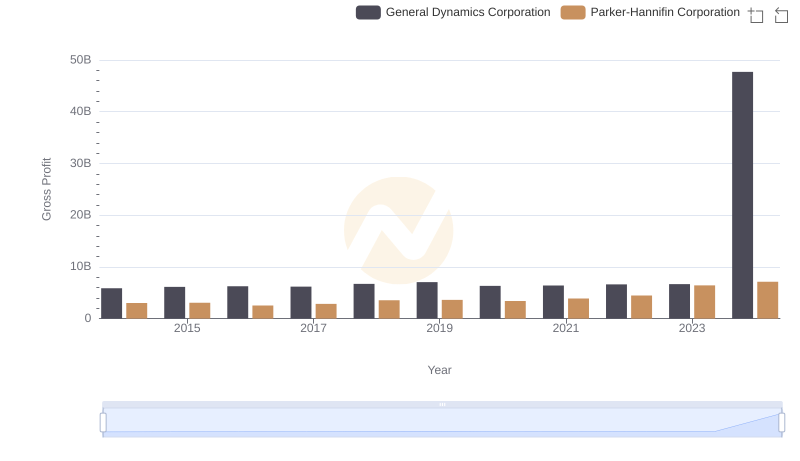Click the 2021 General Dynamics dark bar
800x461 pixels.
click(x=553, y=302)
